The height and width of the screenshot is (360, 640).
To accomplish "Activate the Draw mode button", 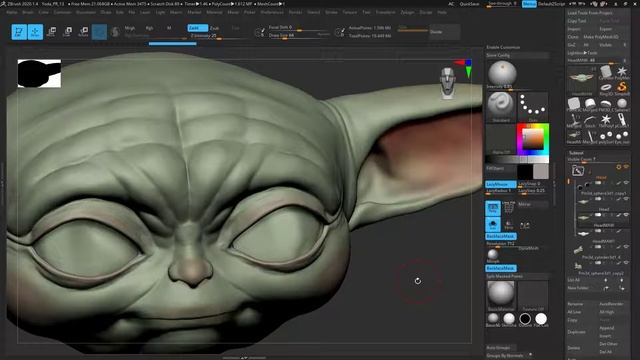I will tap(35, 32).
